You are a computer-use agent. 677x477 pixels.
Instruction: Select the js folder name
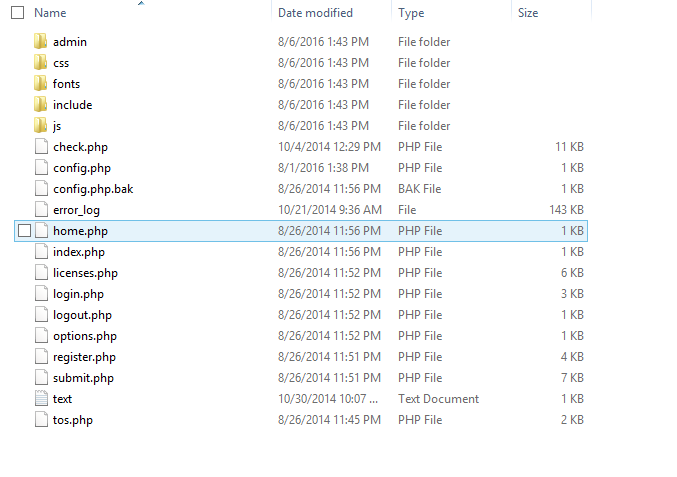[57, 126]
